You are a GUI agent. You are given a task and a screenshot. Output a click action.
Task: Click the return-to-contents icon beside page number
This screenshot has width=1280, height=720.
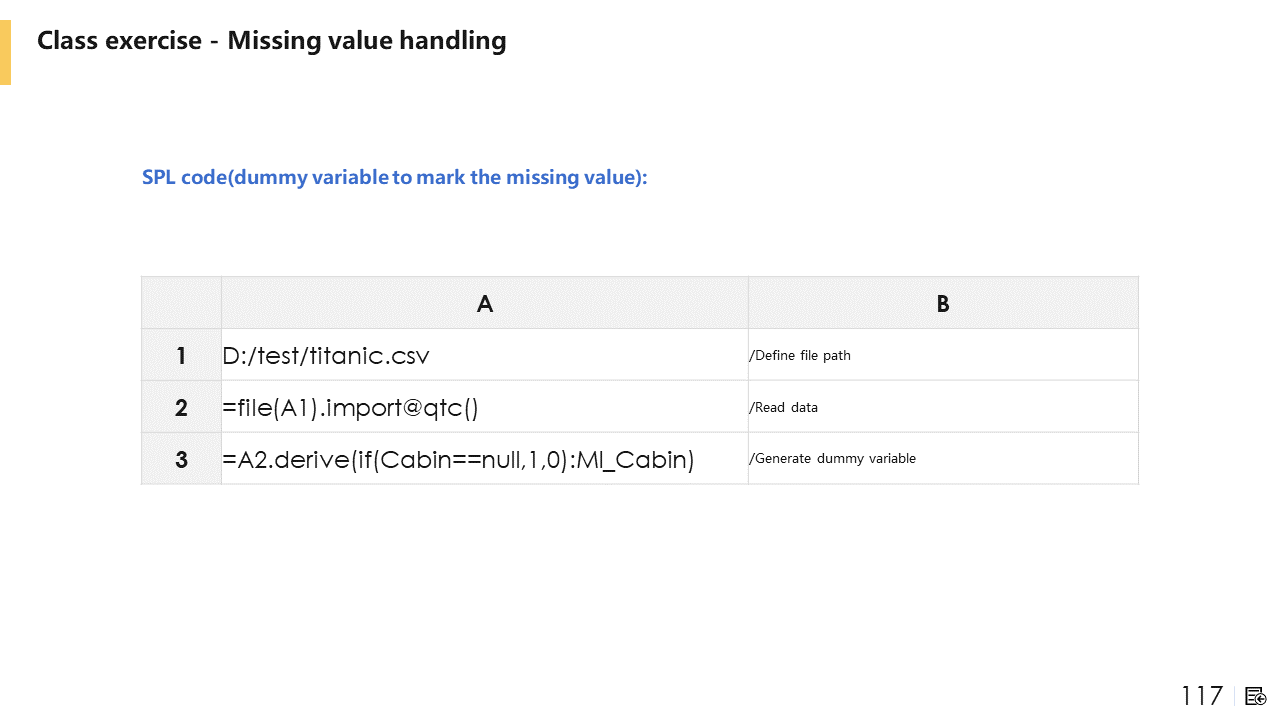click(1256, 696)
